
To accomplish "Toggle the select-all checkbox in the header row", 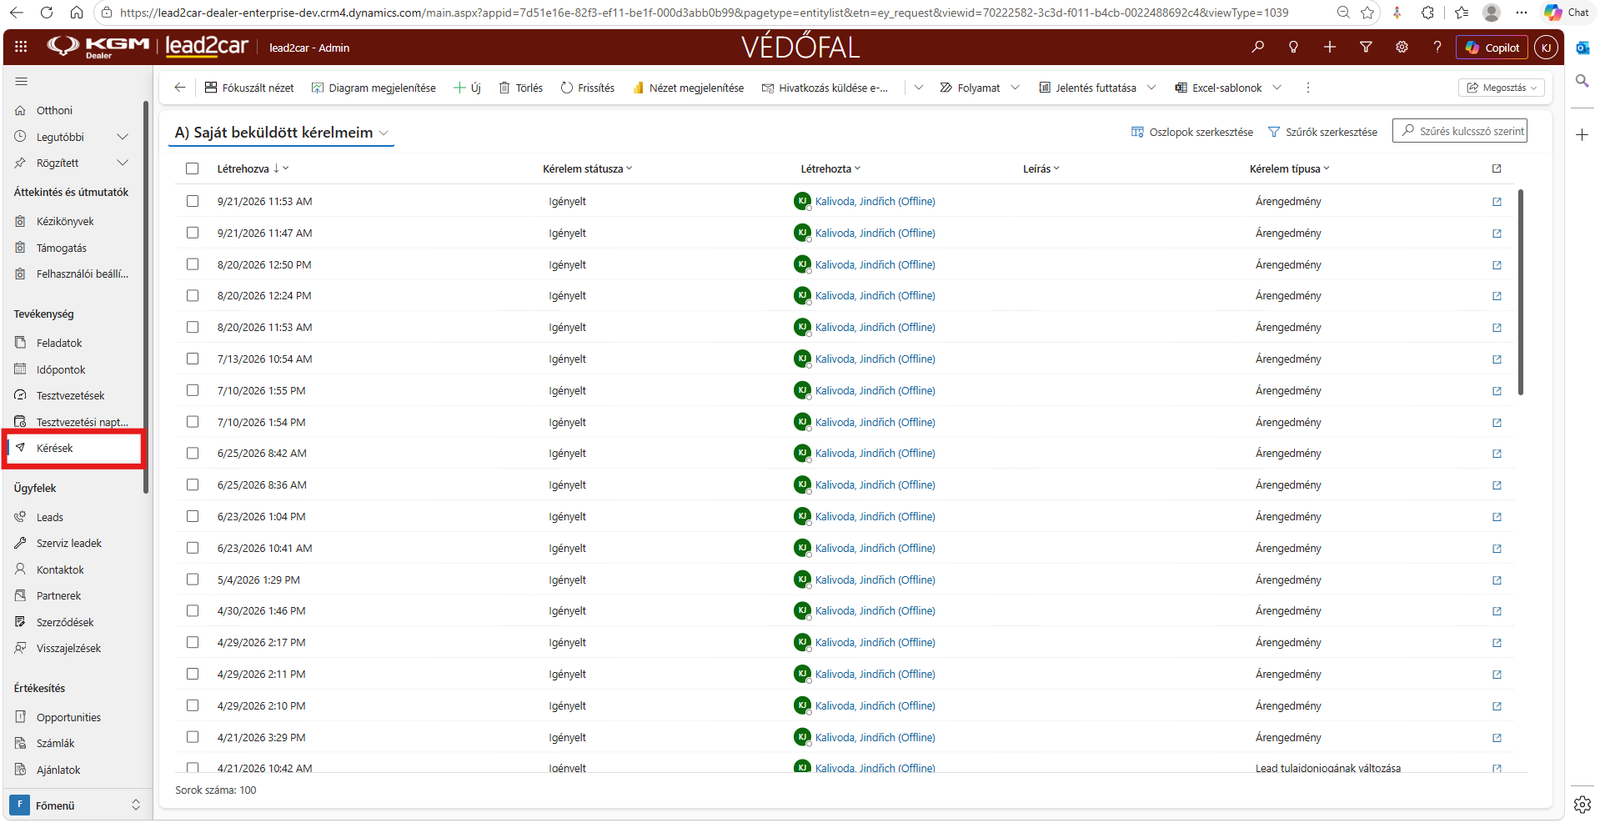I will [192, 169].
